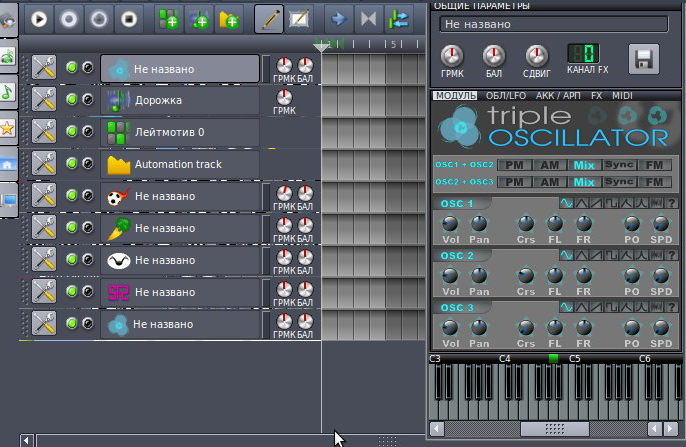Click the record-while-playing button
Image resolution: width=686 pixels, height=447 pixels.
pyautogui.click(x=99, y=19)
